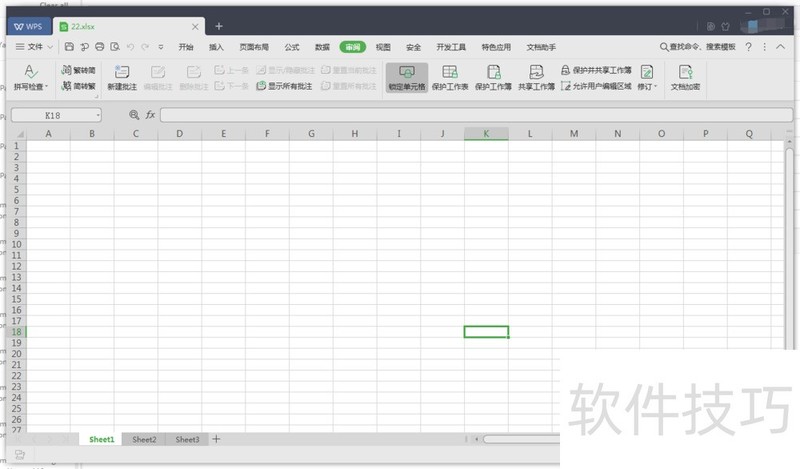
Task: Convert simplified to traditional (简转繁)
Action: coord(78,86)
